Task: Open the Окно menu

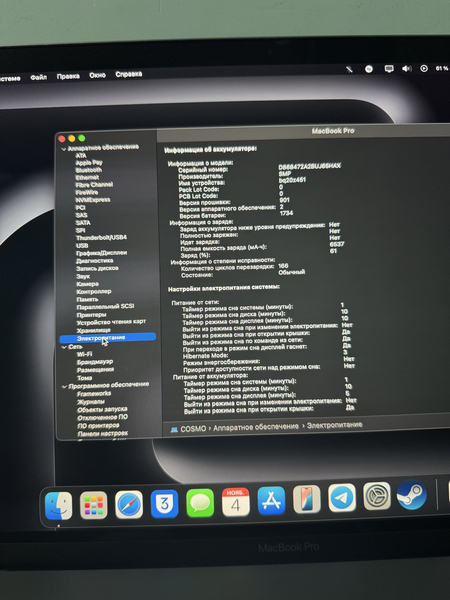Action: click(97, 75)
